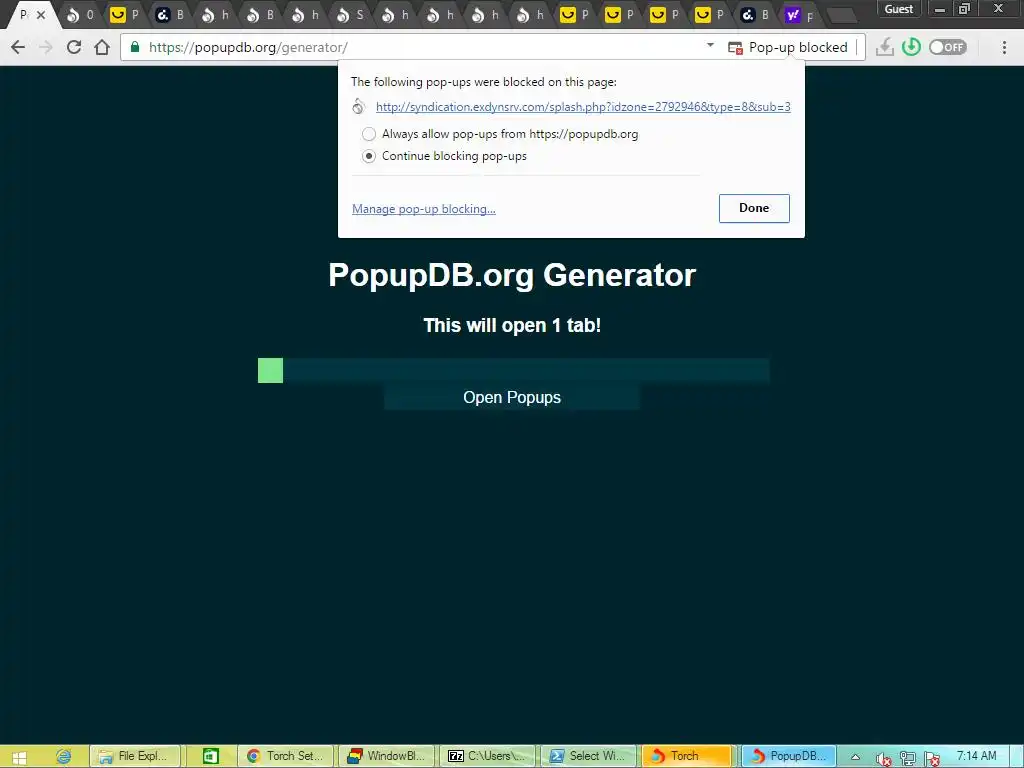Switch to Select Windows PowerShell taskbar item
Image resolution: width=1024 pixels, height=768 pixels.
point(588,756)
